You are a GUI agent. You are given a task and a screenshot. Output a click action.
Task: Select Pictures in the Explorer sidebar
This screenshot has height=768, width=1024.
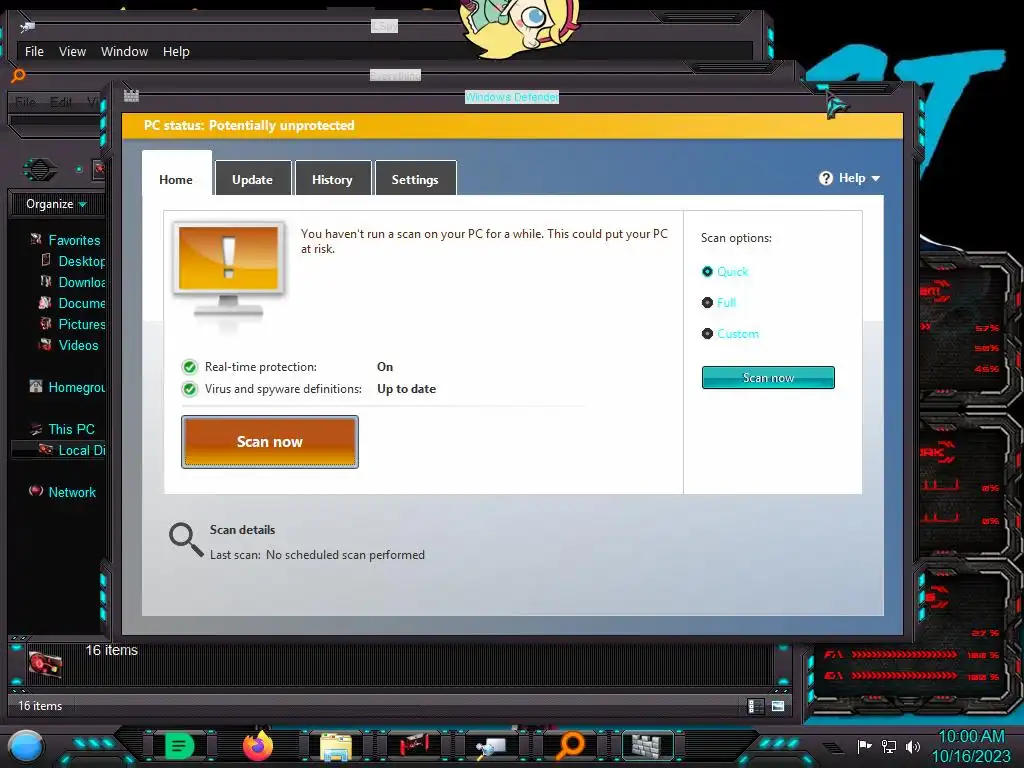tap(81, 324)
